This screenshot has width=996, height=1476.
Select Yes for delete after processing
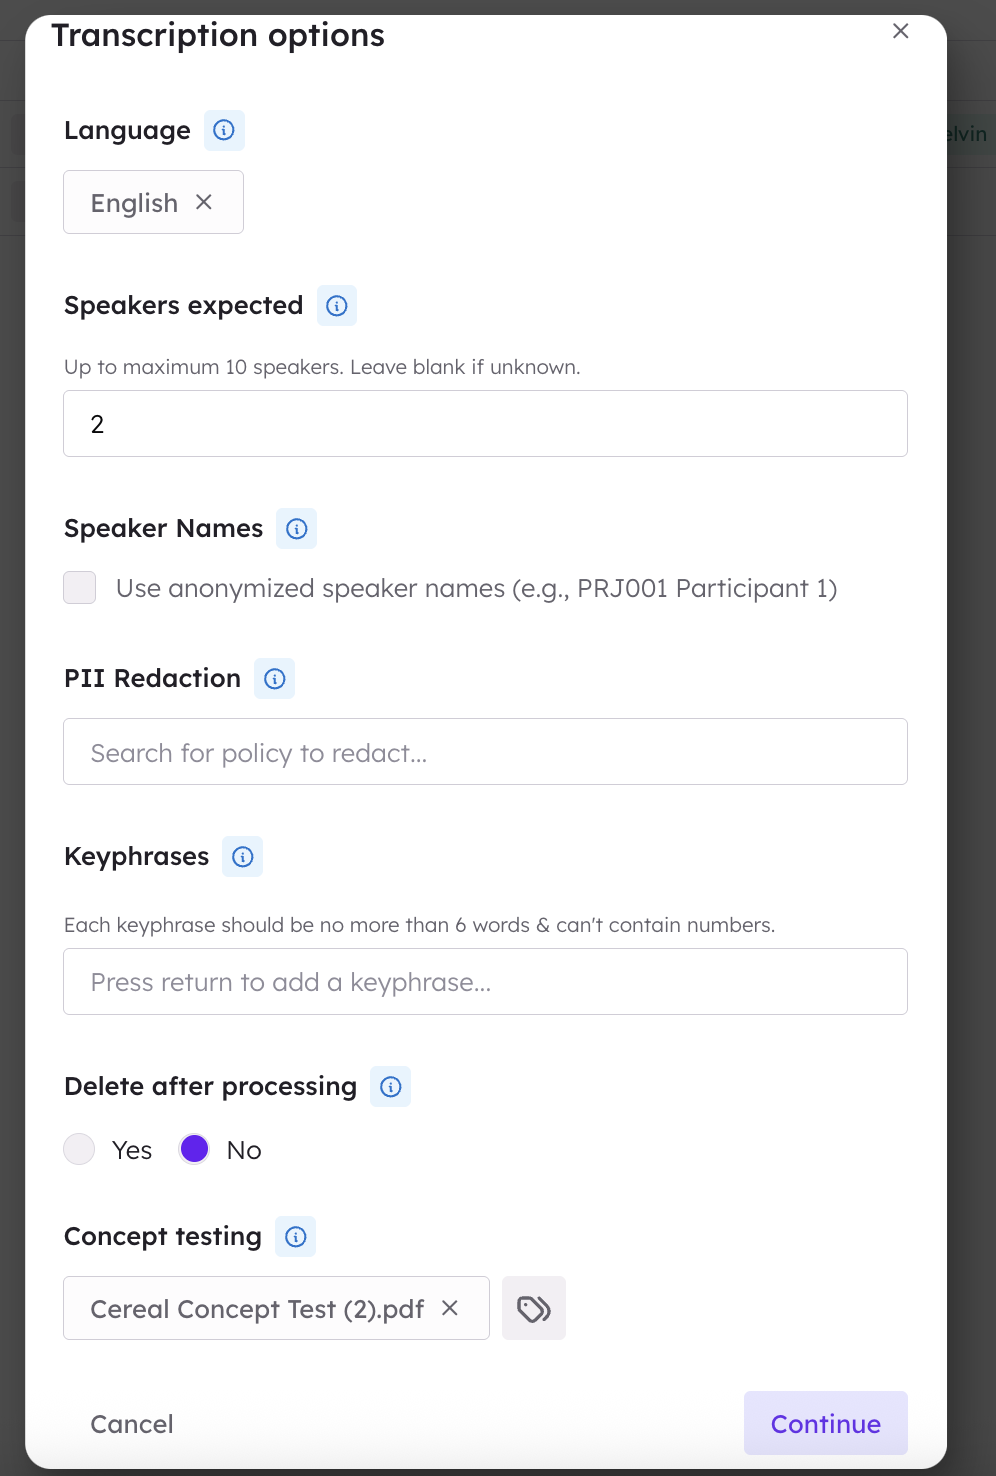click(80, 1149)
